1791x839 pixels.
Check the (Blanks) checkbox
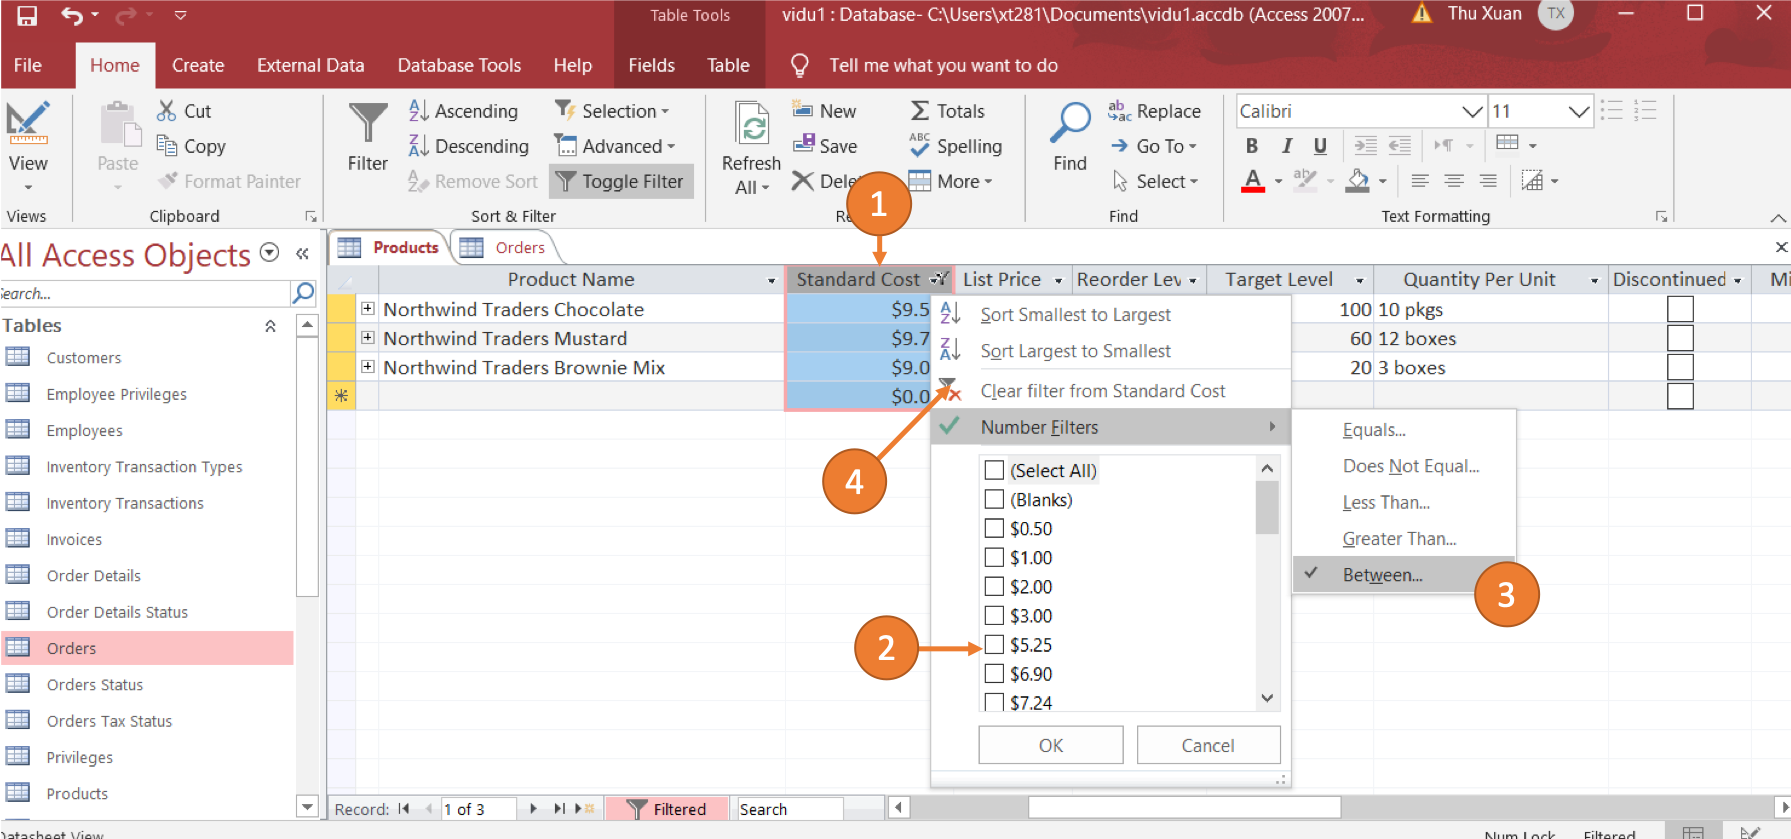995,499
